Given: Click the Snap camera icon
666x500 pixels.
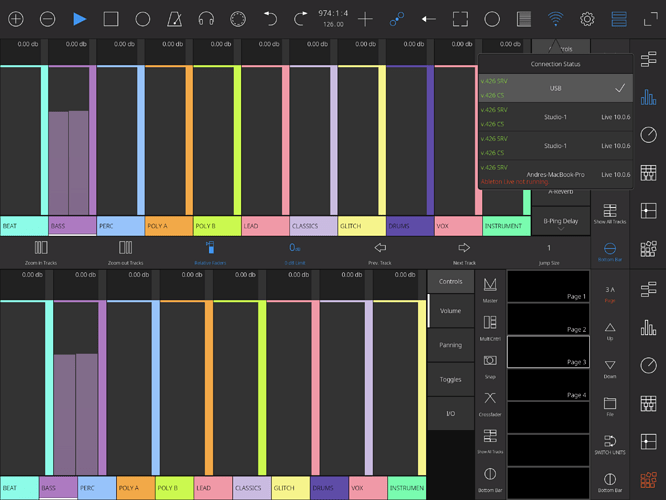Looking at the screenshot, I should tap(490, 361).
